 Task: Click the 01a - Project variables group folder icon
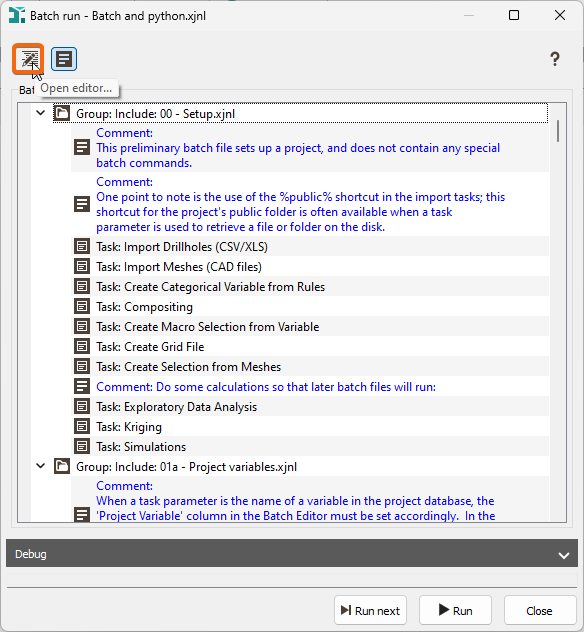(62, 466)
